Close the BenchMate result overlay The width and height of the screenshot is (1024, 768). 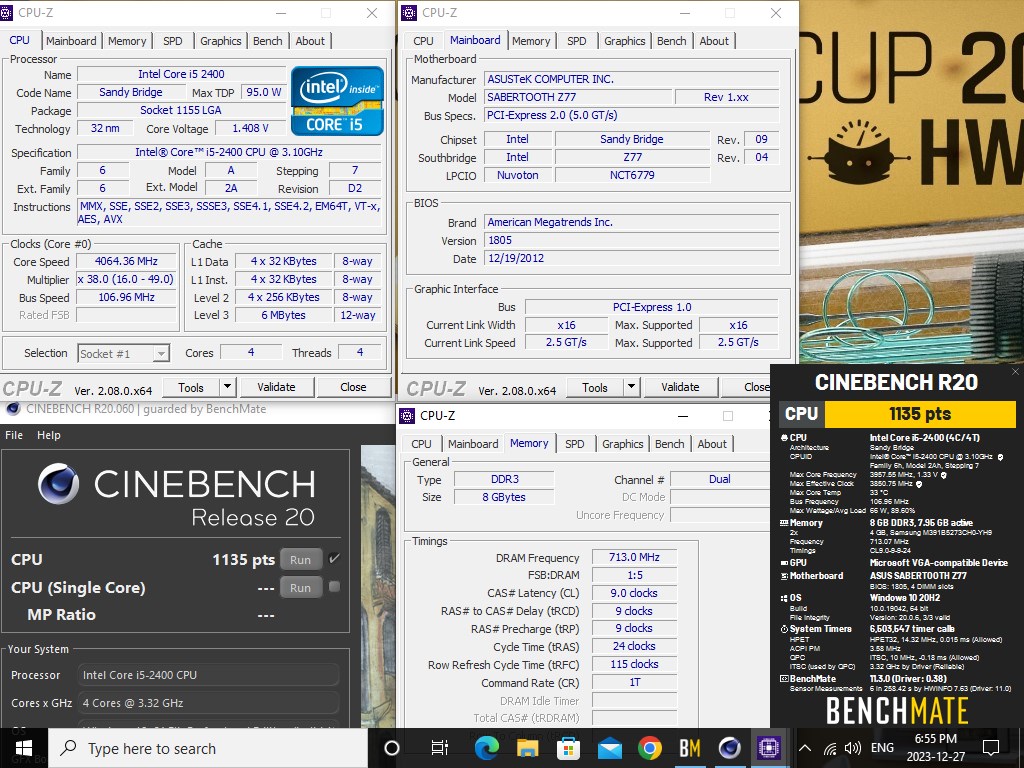tap(1015, 372)
